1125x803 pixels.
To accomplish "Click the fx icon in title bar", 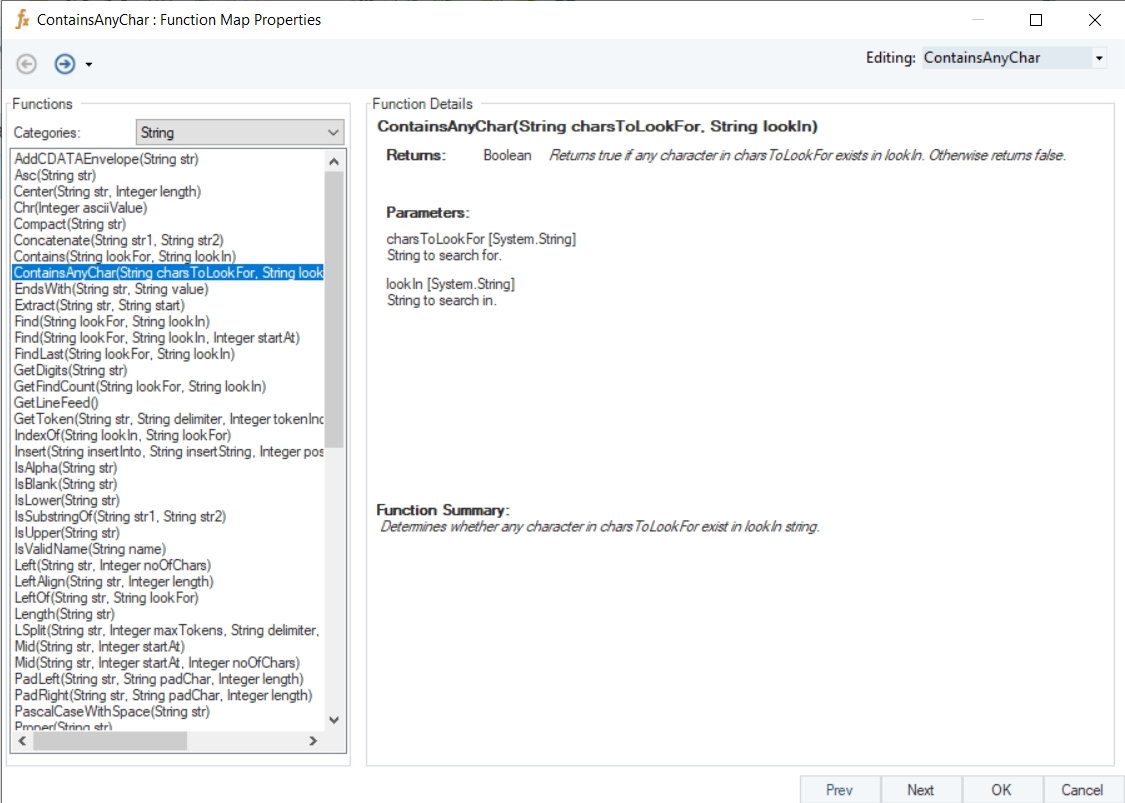I will tap(22, 20).
